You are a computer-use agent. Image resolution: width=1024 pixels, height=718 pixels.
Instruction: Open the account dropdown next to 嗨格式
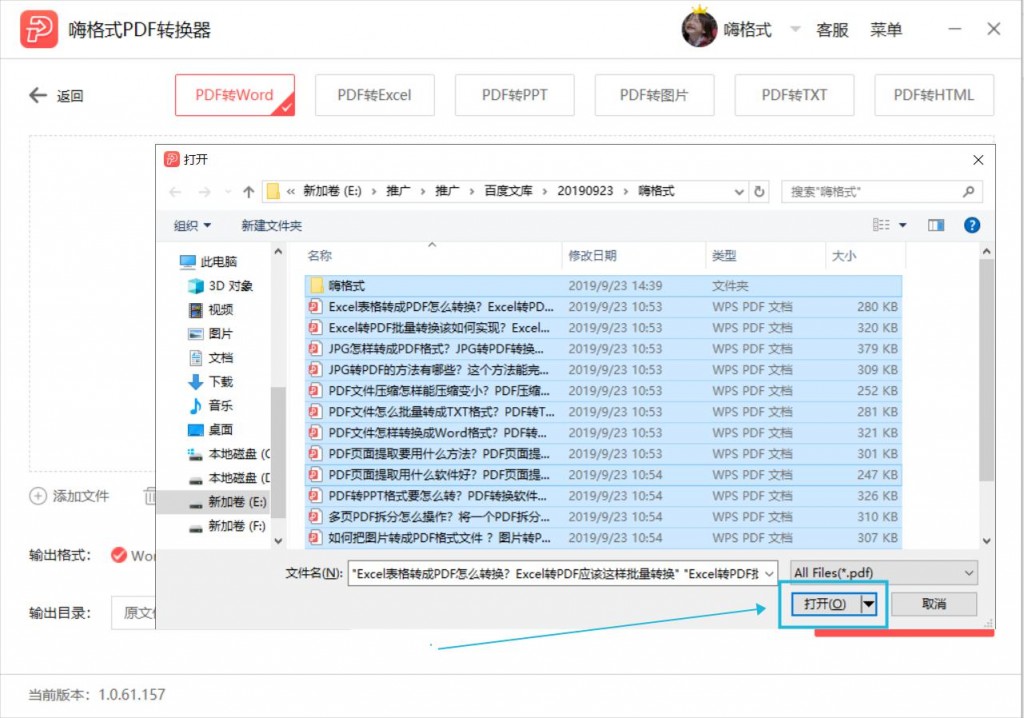click(795, 29)
